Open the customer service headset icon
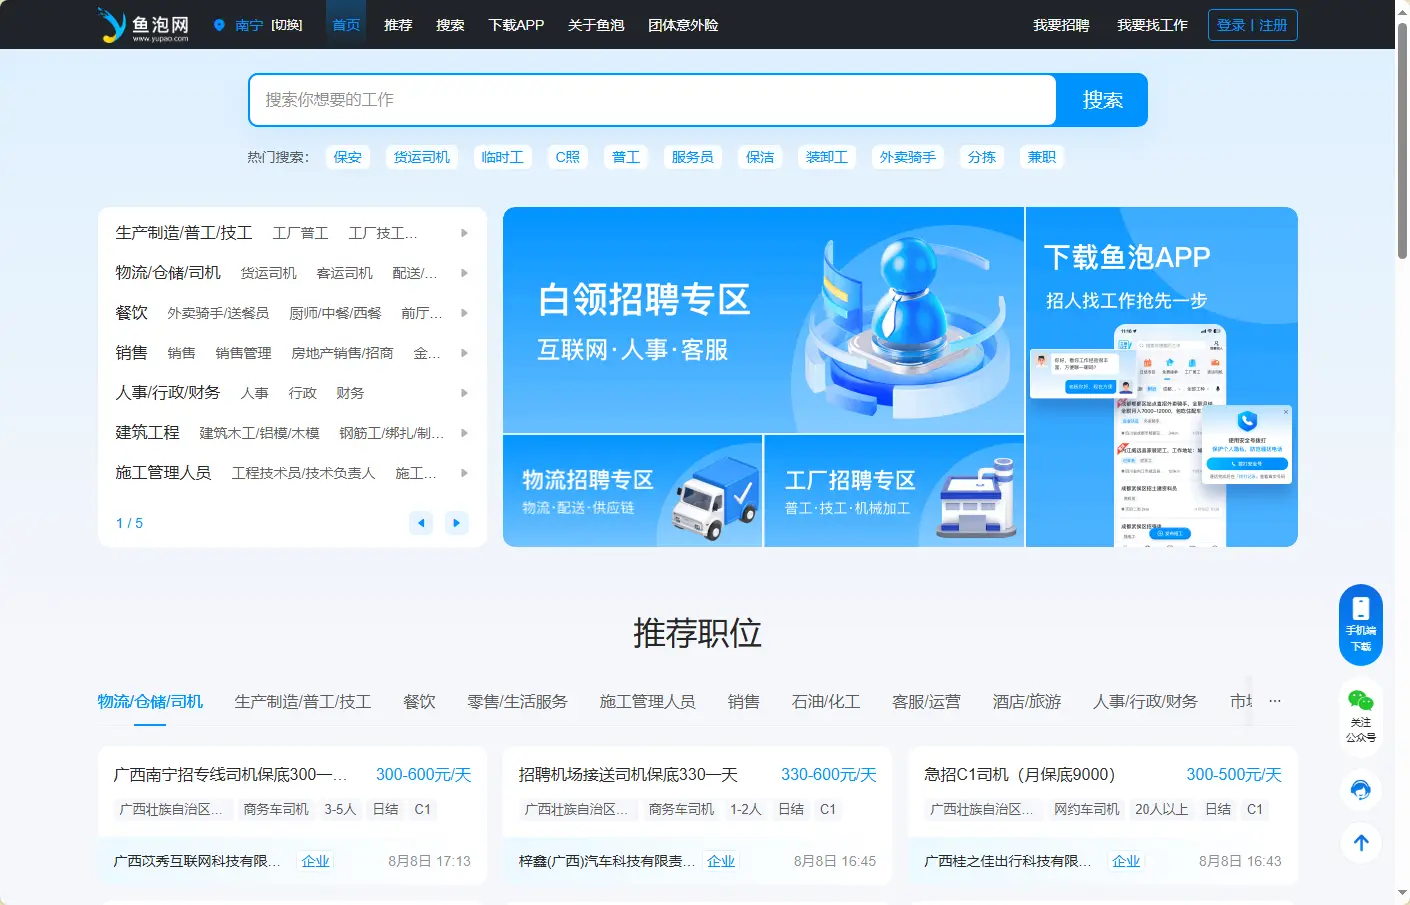 (x=1360, y=790)
